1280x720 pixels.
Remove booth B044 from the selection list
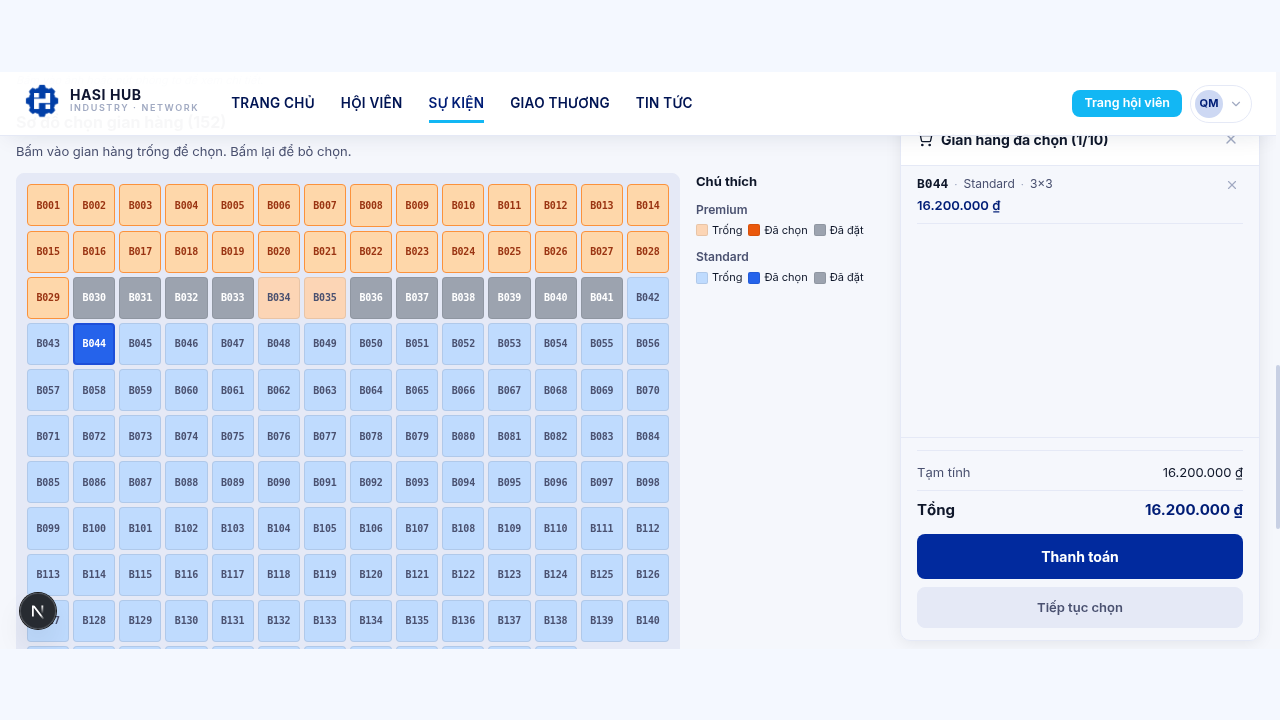click(1232, 185)
